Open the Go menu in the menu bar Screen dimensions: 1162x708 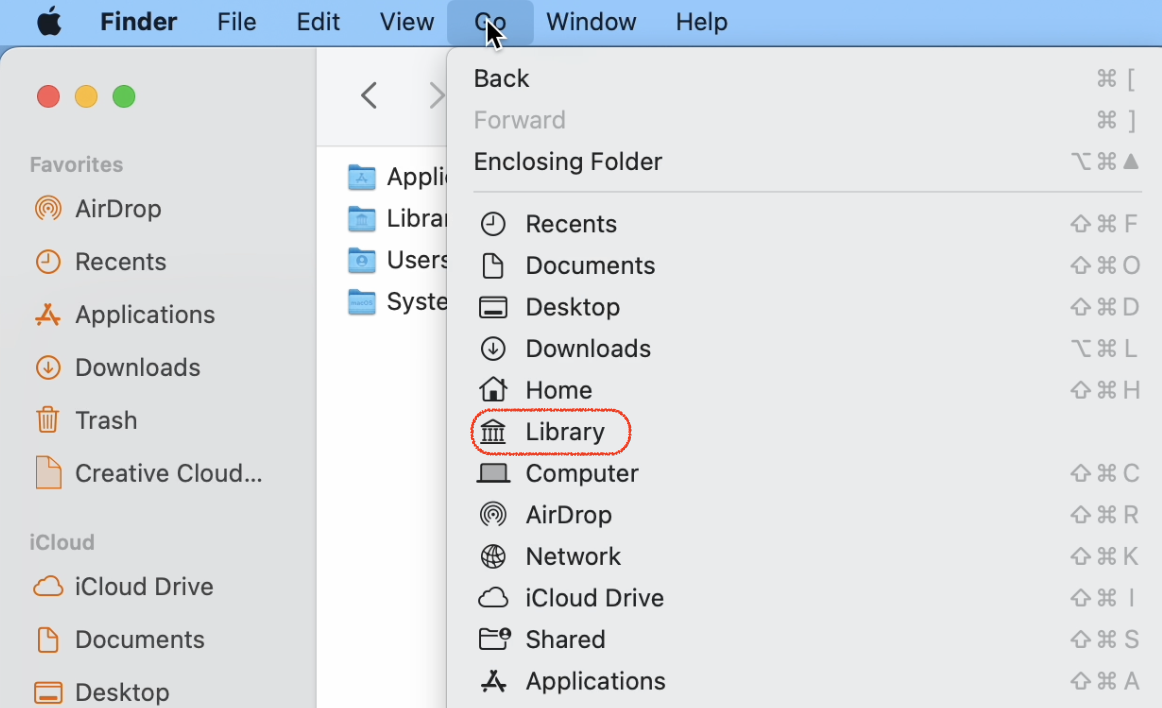pyautogui.click(x=489, y=21)
